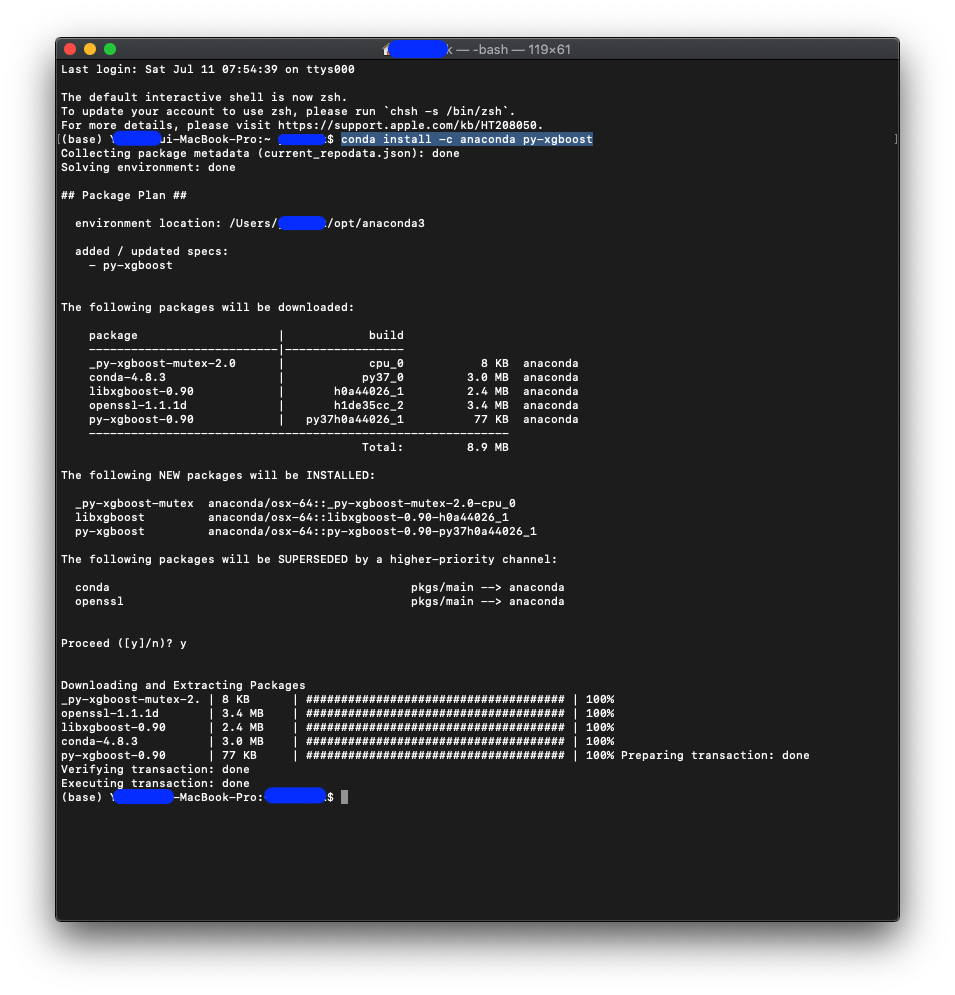
Task: Click 'pkgs/main --> anaconda' on conda row
Action: (x=487, y=587)
